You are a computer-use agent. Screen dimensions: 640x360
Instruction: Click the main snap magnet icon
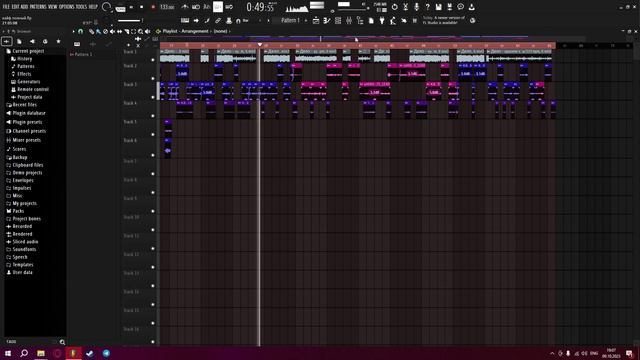pyautogui.click(x=238, y=21)
